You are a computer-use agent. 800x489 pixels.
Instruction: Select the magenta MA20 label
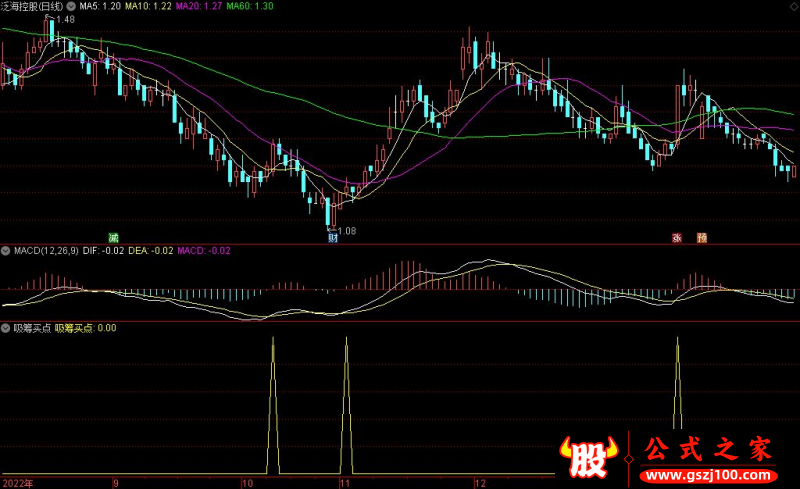point(199,6)
